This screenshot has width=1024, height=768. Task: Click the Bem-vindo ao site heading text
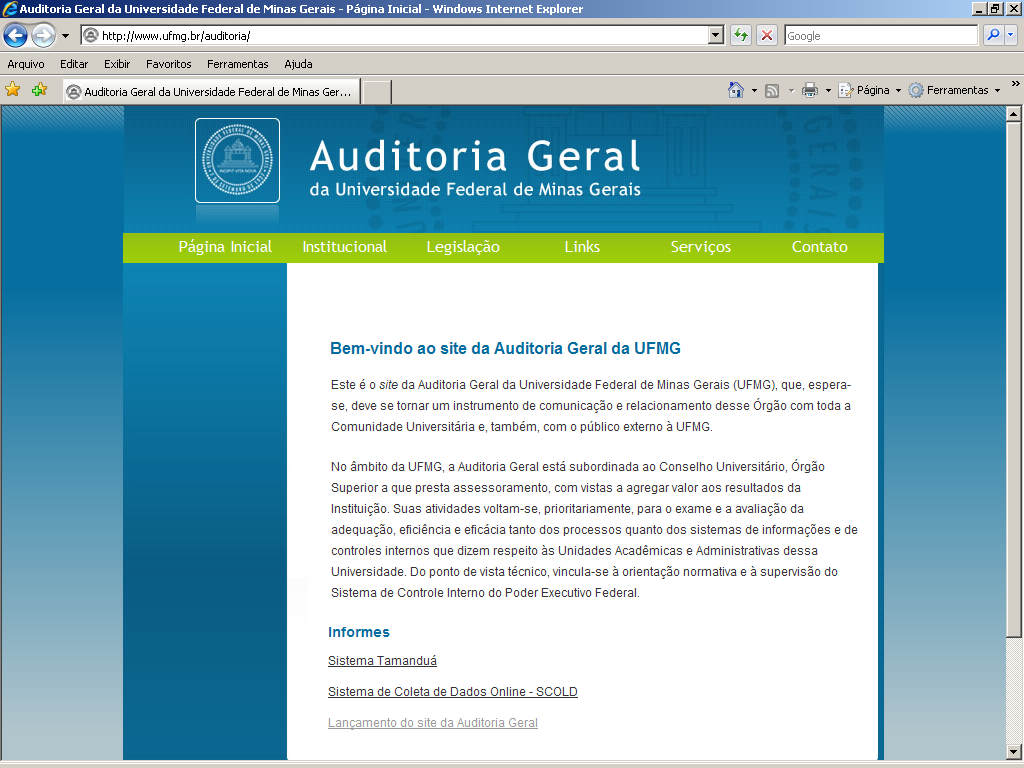pos(505,348)
